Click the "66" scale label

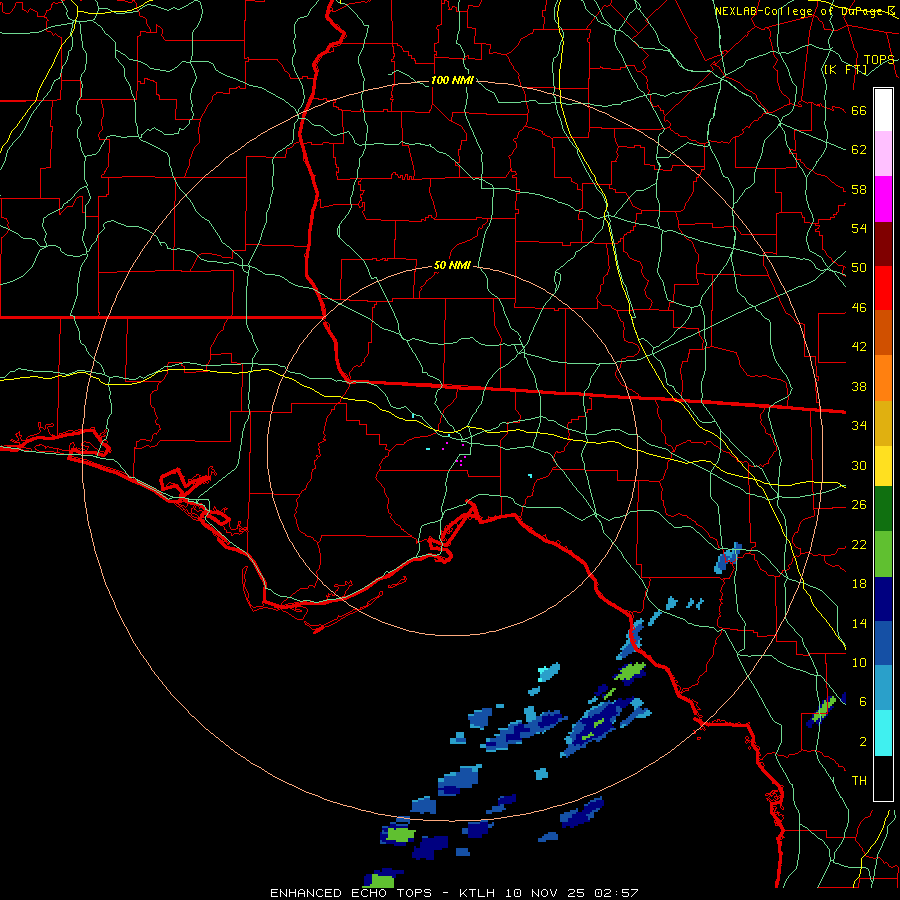(859, 110)
